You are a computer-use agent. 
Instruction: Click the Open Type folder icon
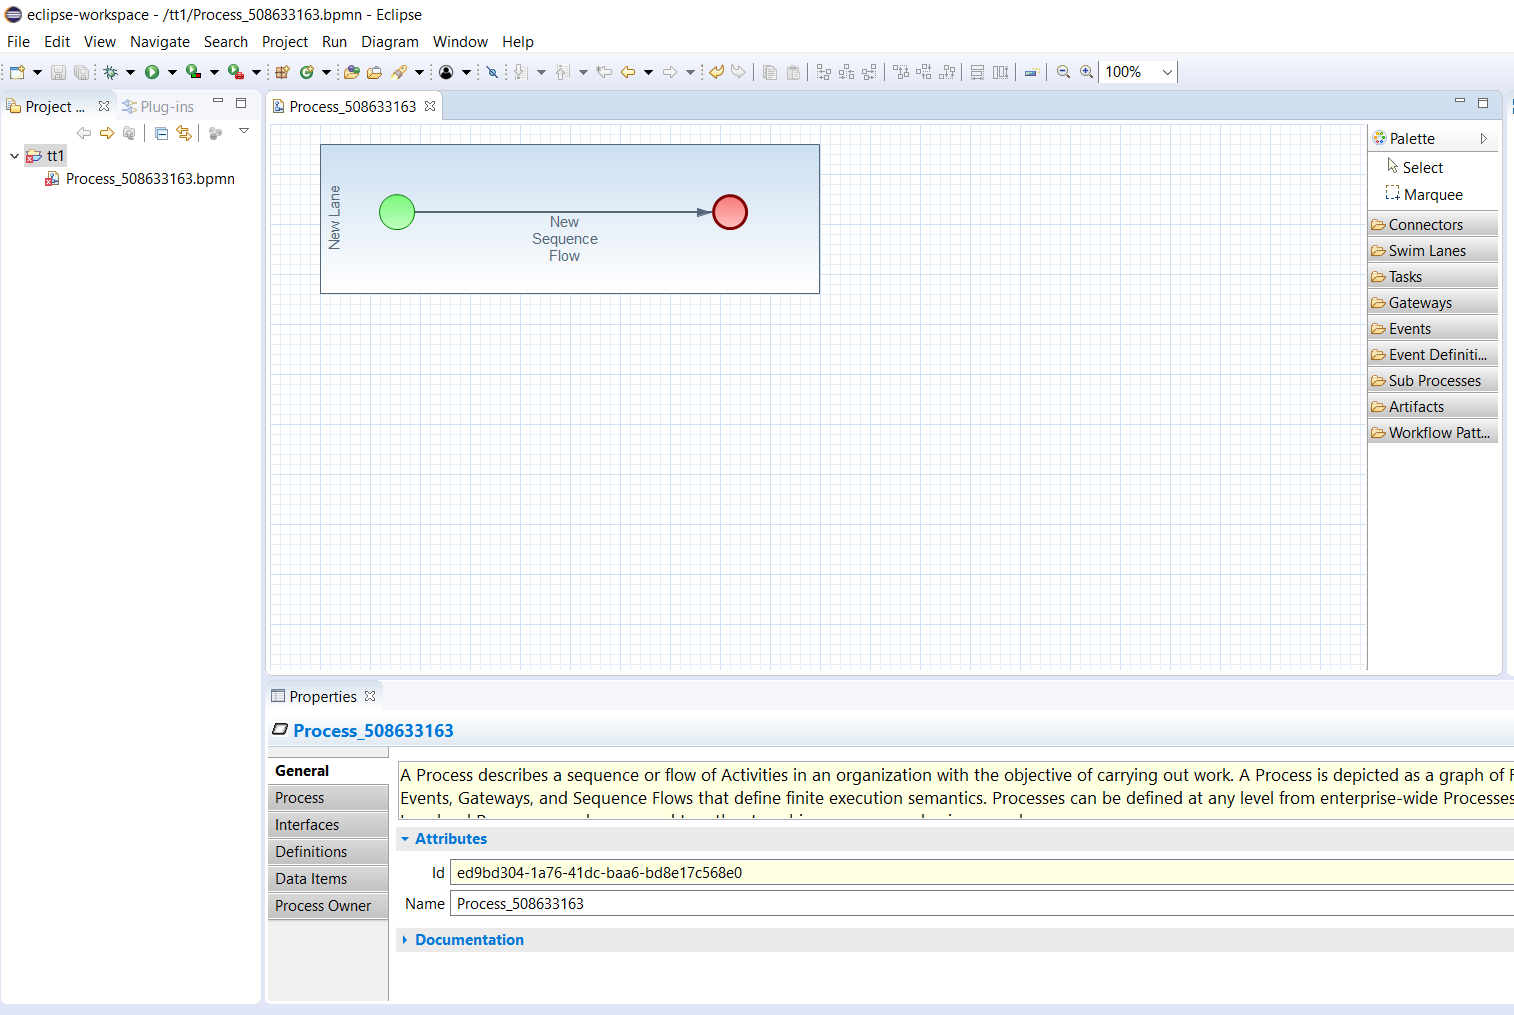tap(351, 72)
